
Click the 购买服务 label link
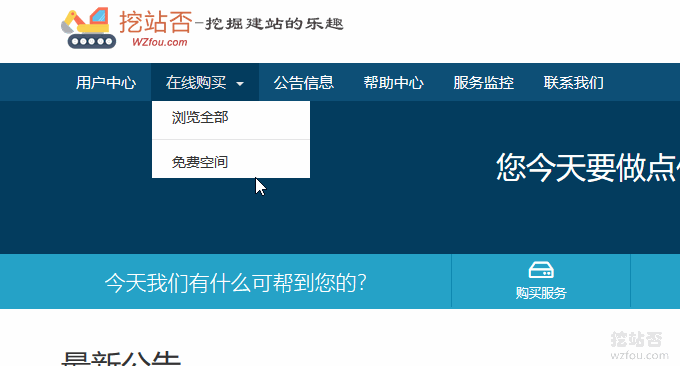coord(541,293)
